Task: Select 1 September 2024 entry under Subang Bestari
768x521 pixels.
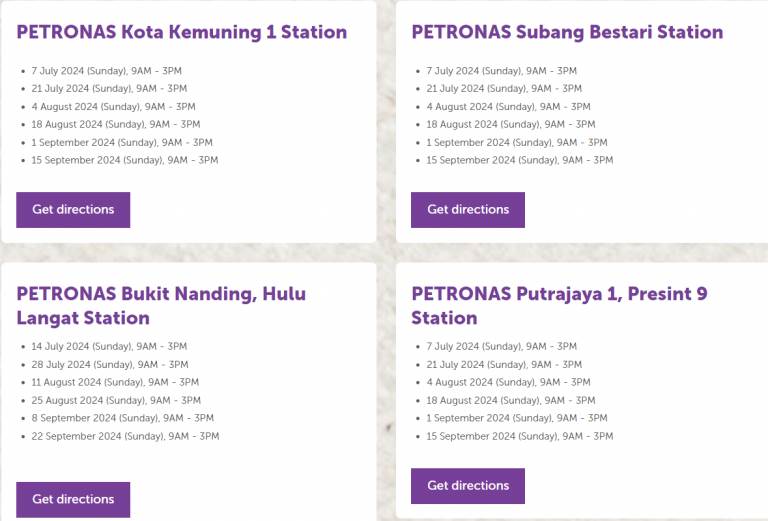Action: click(x=517, y=142)
